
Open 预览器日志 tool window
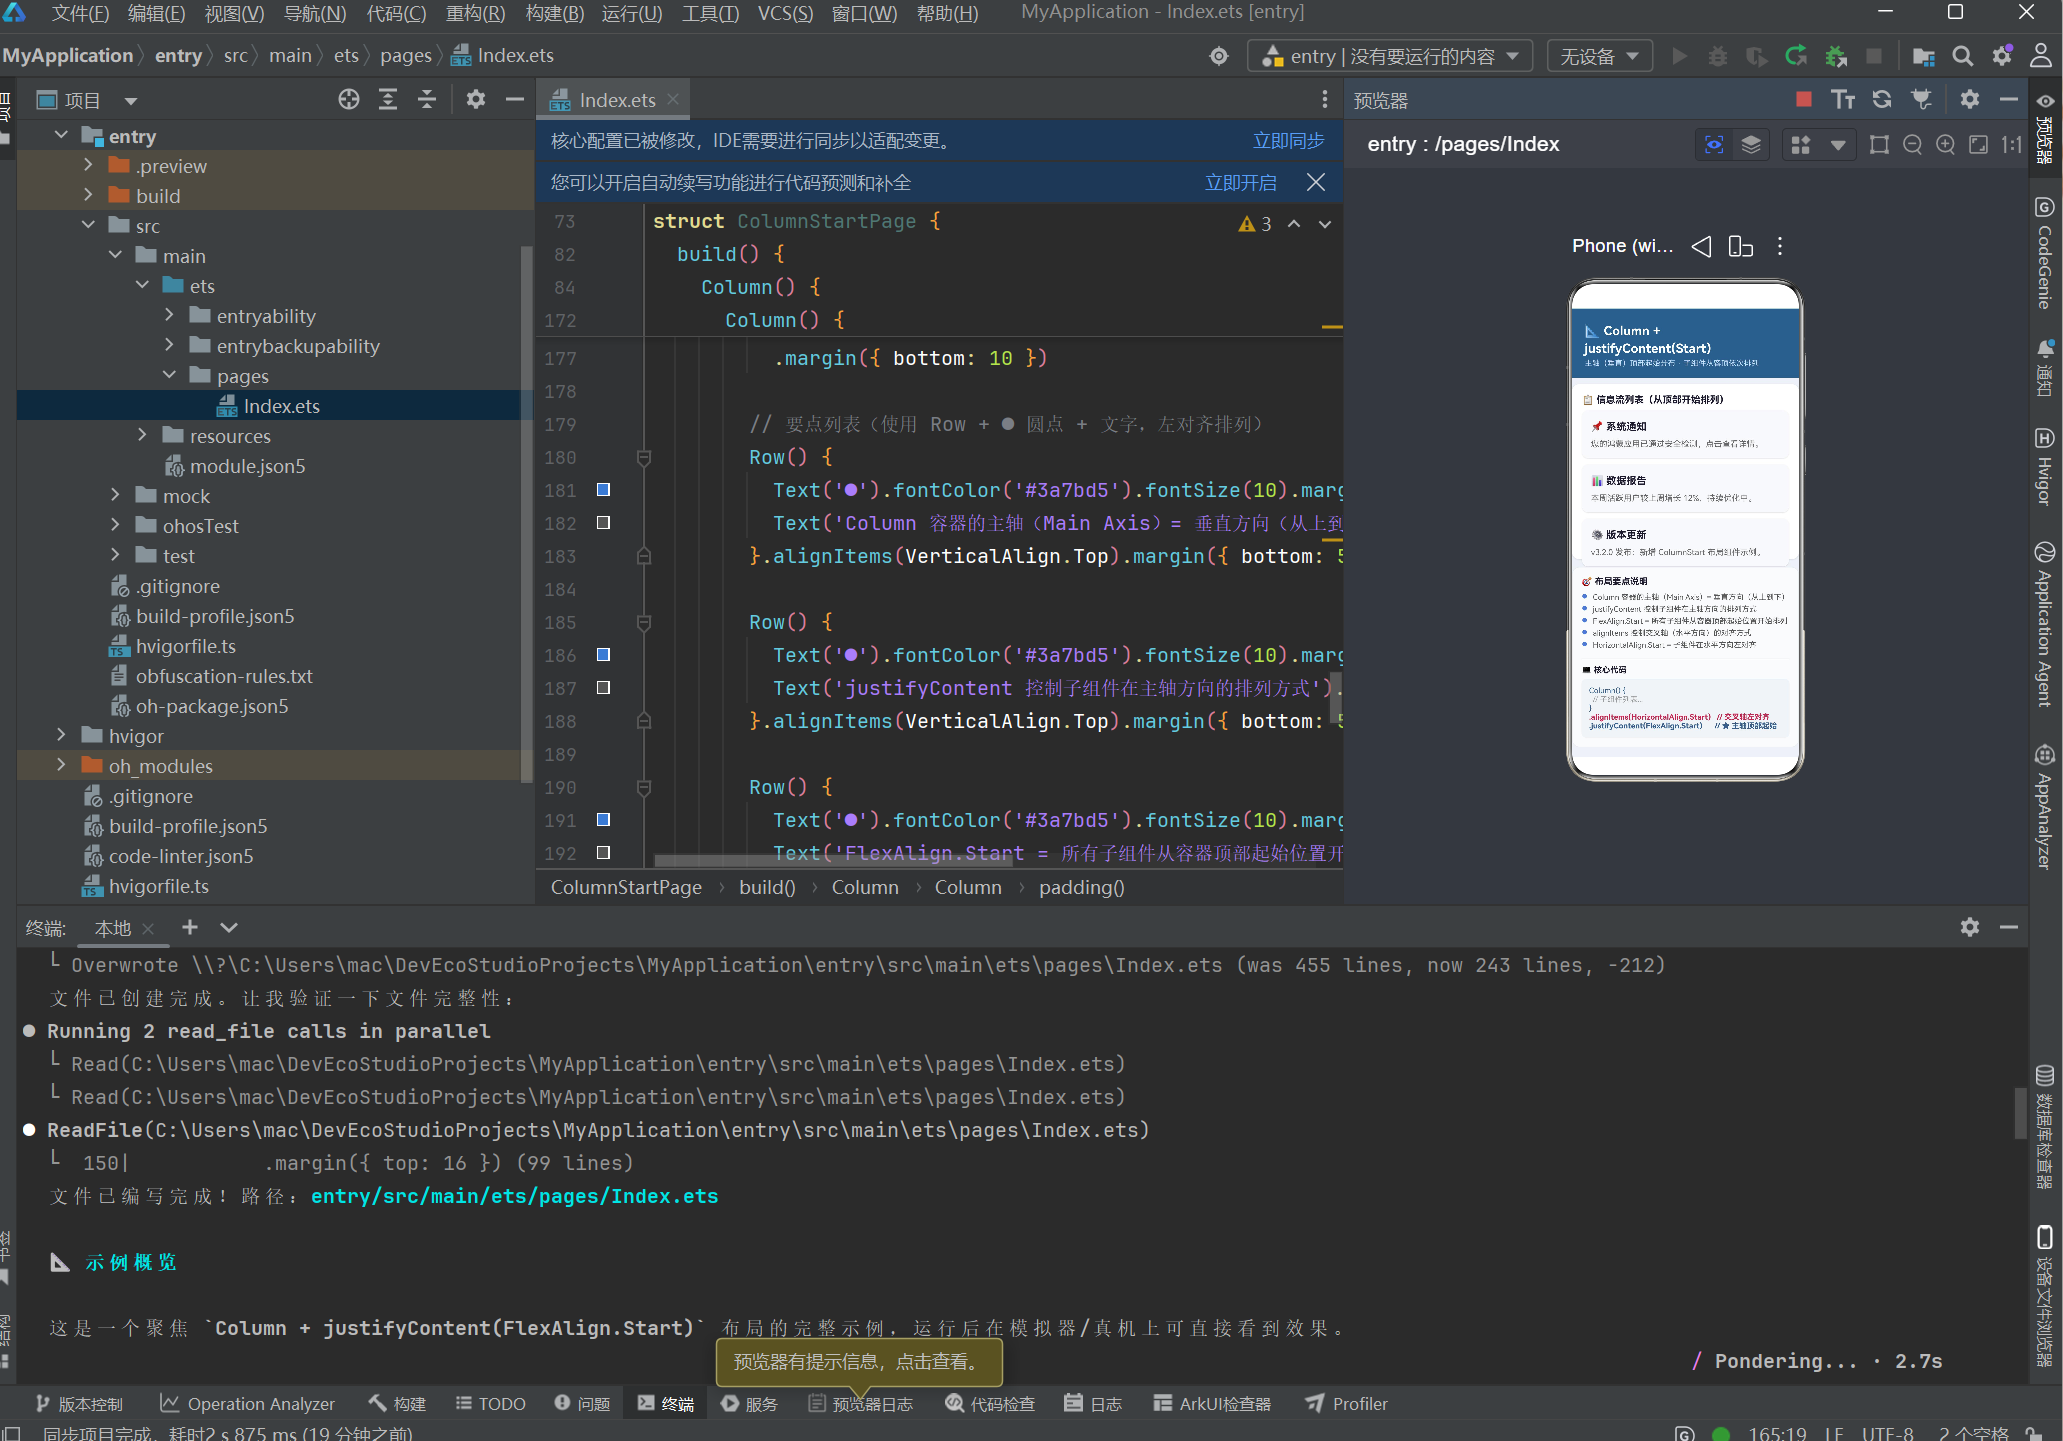click(861, 1404)
